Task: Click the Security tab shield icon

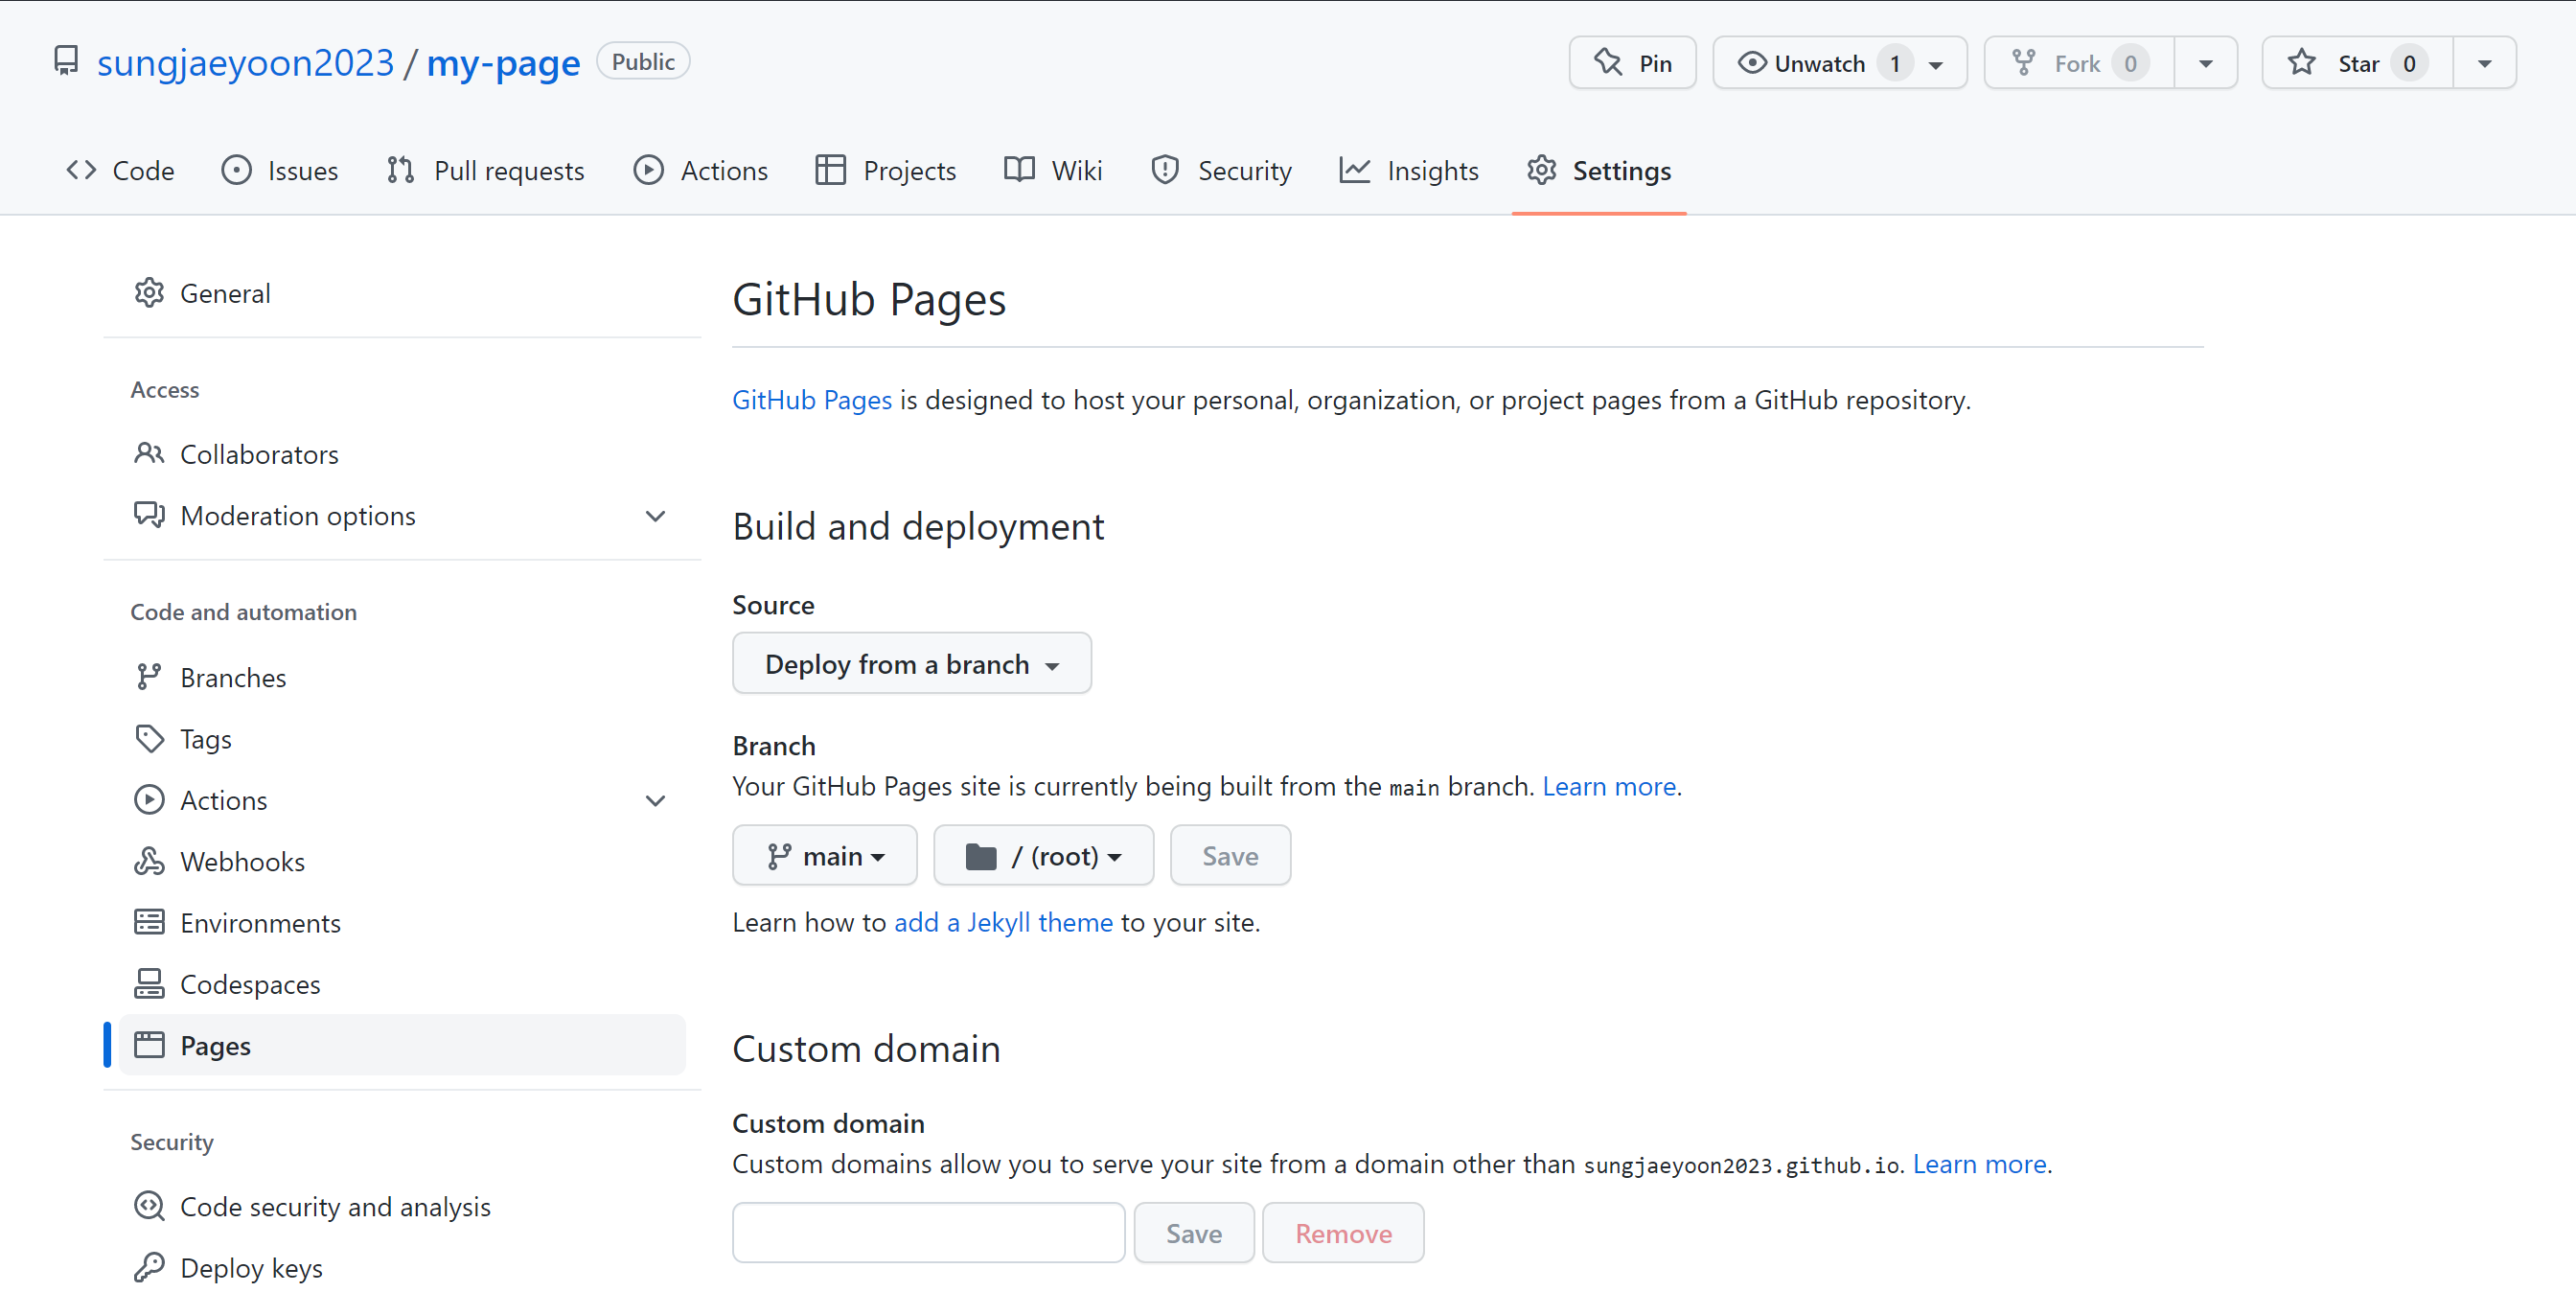Action: point(1165,170)
